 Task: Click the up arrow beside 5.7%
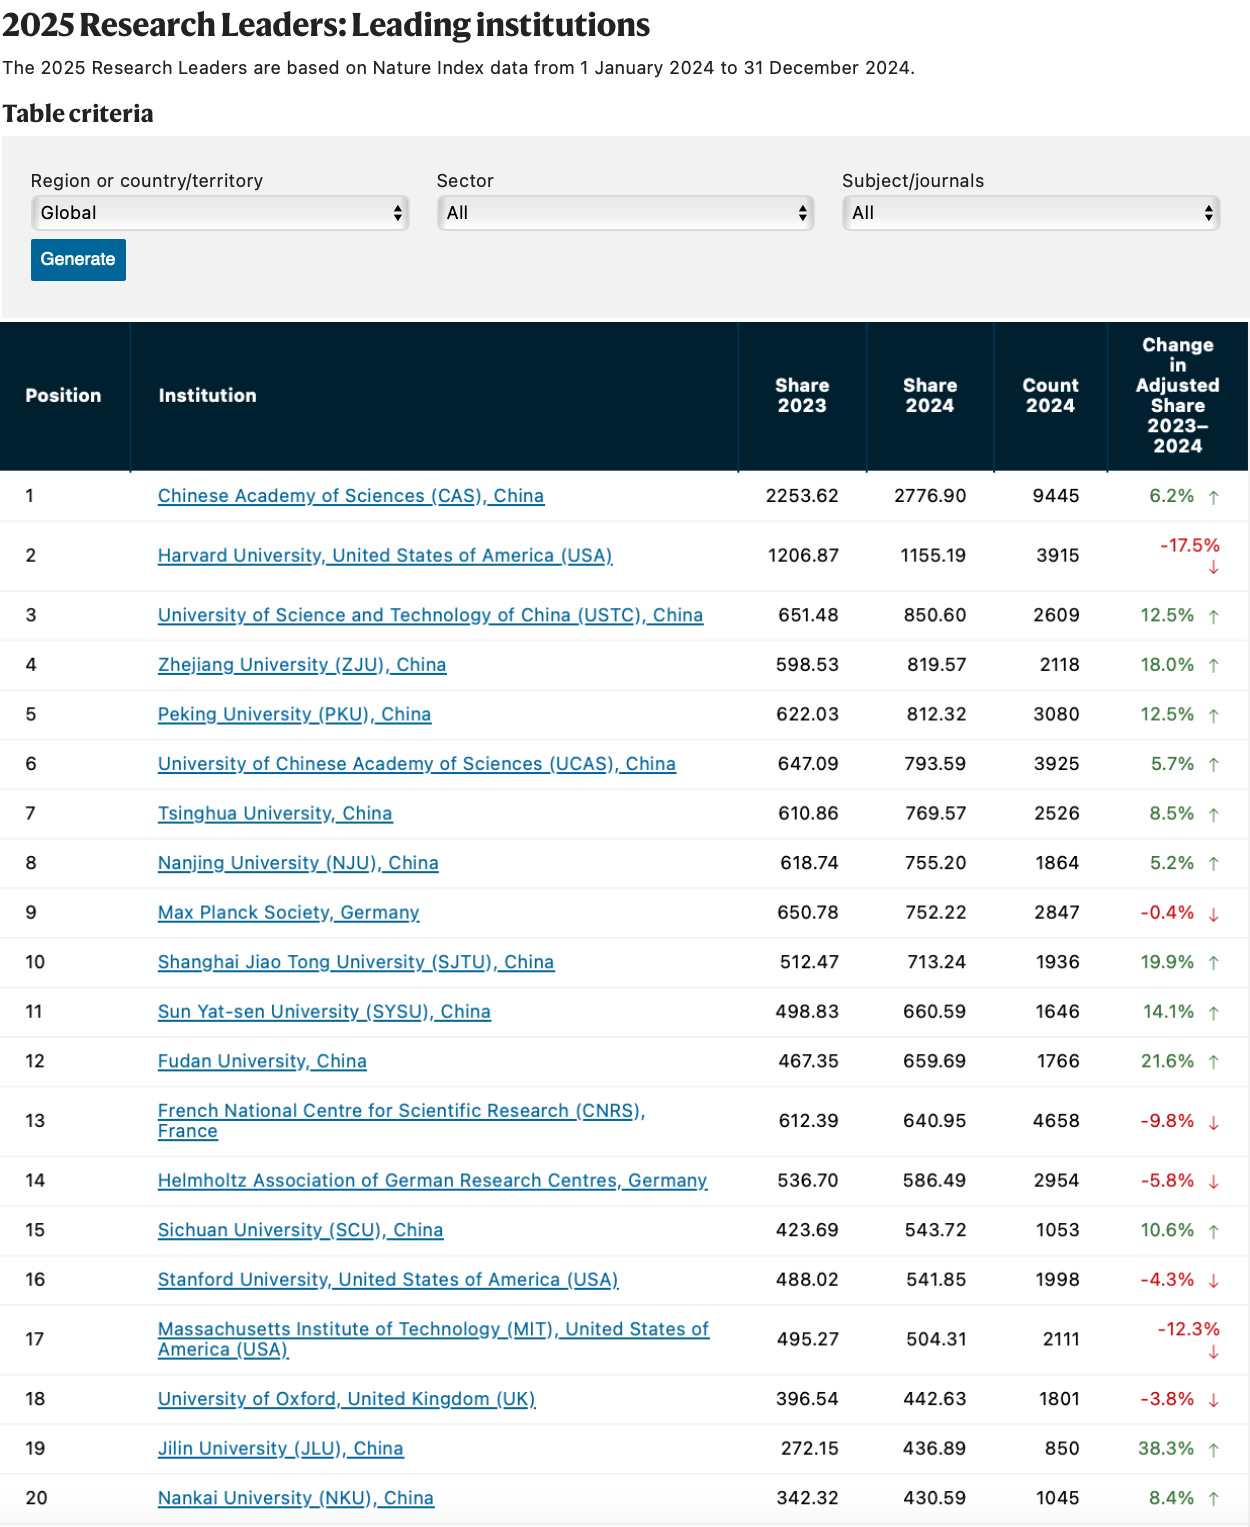click(x=1213, y=765)
